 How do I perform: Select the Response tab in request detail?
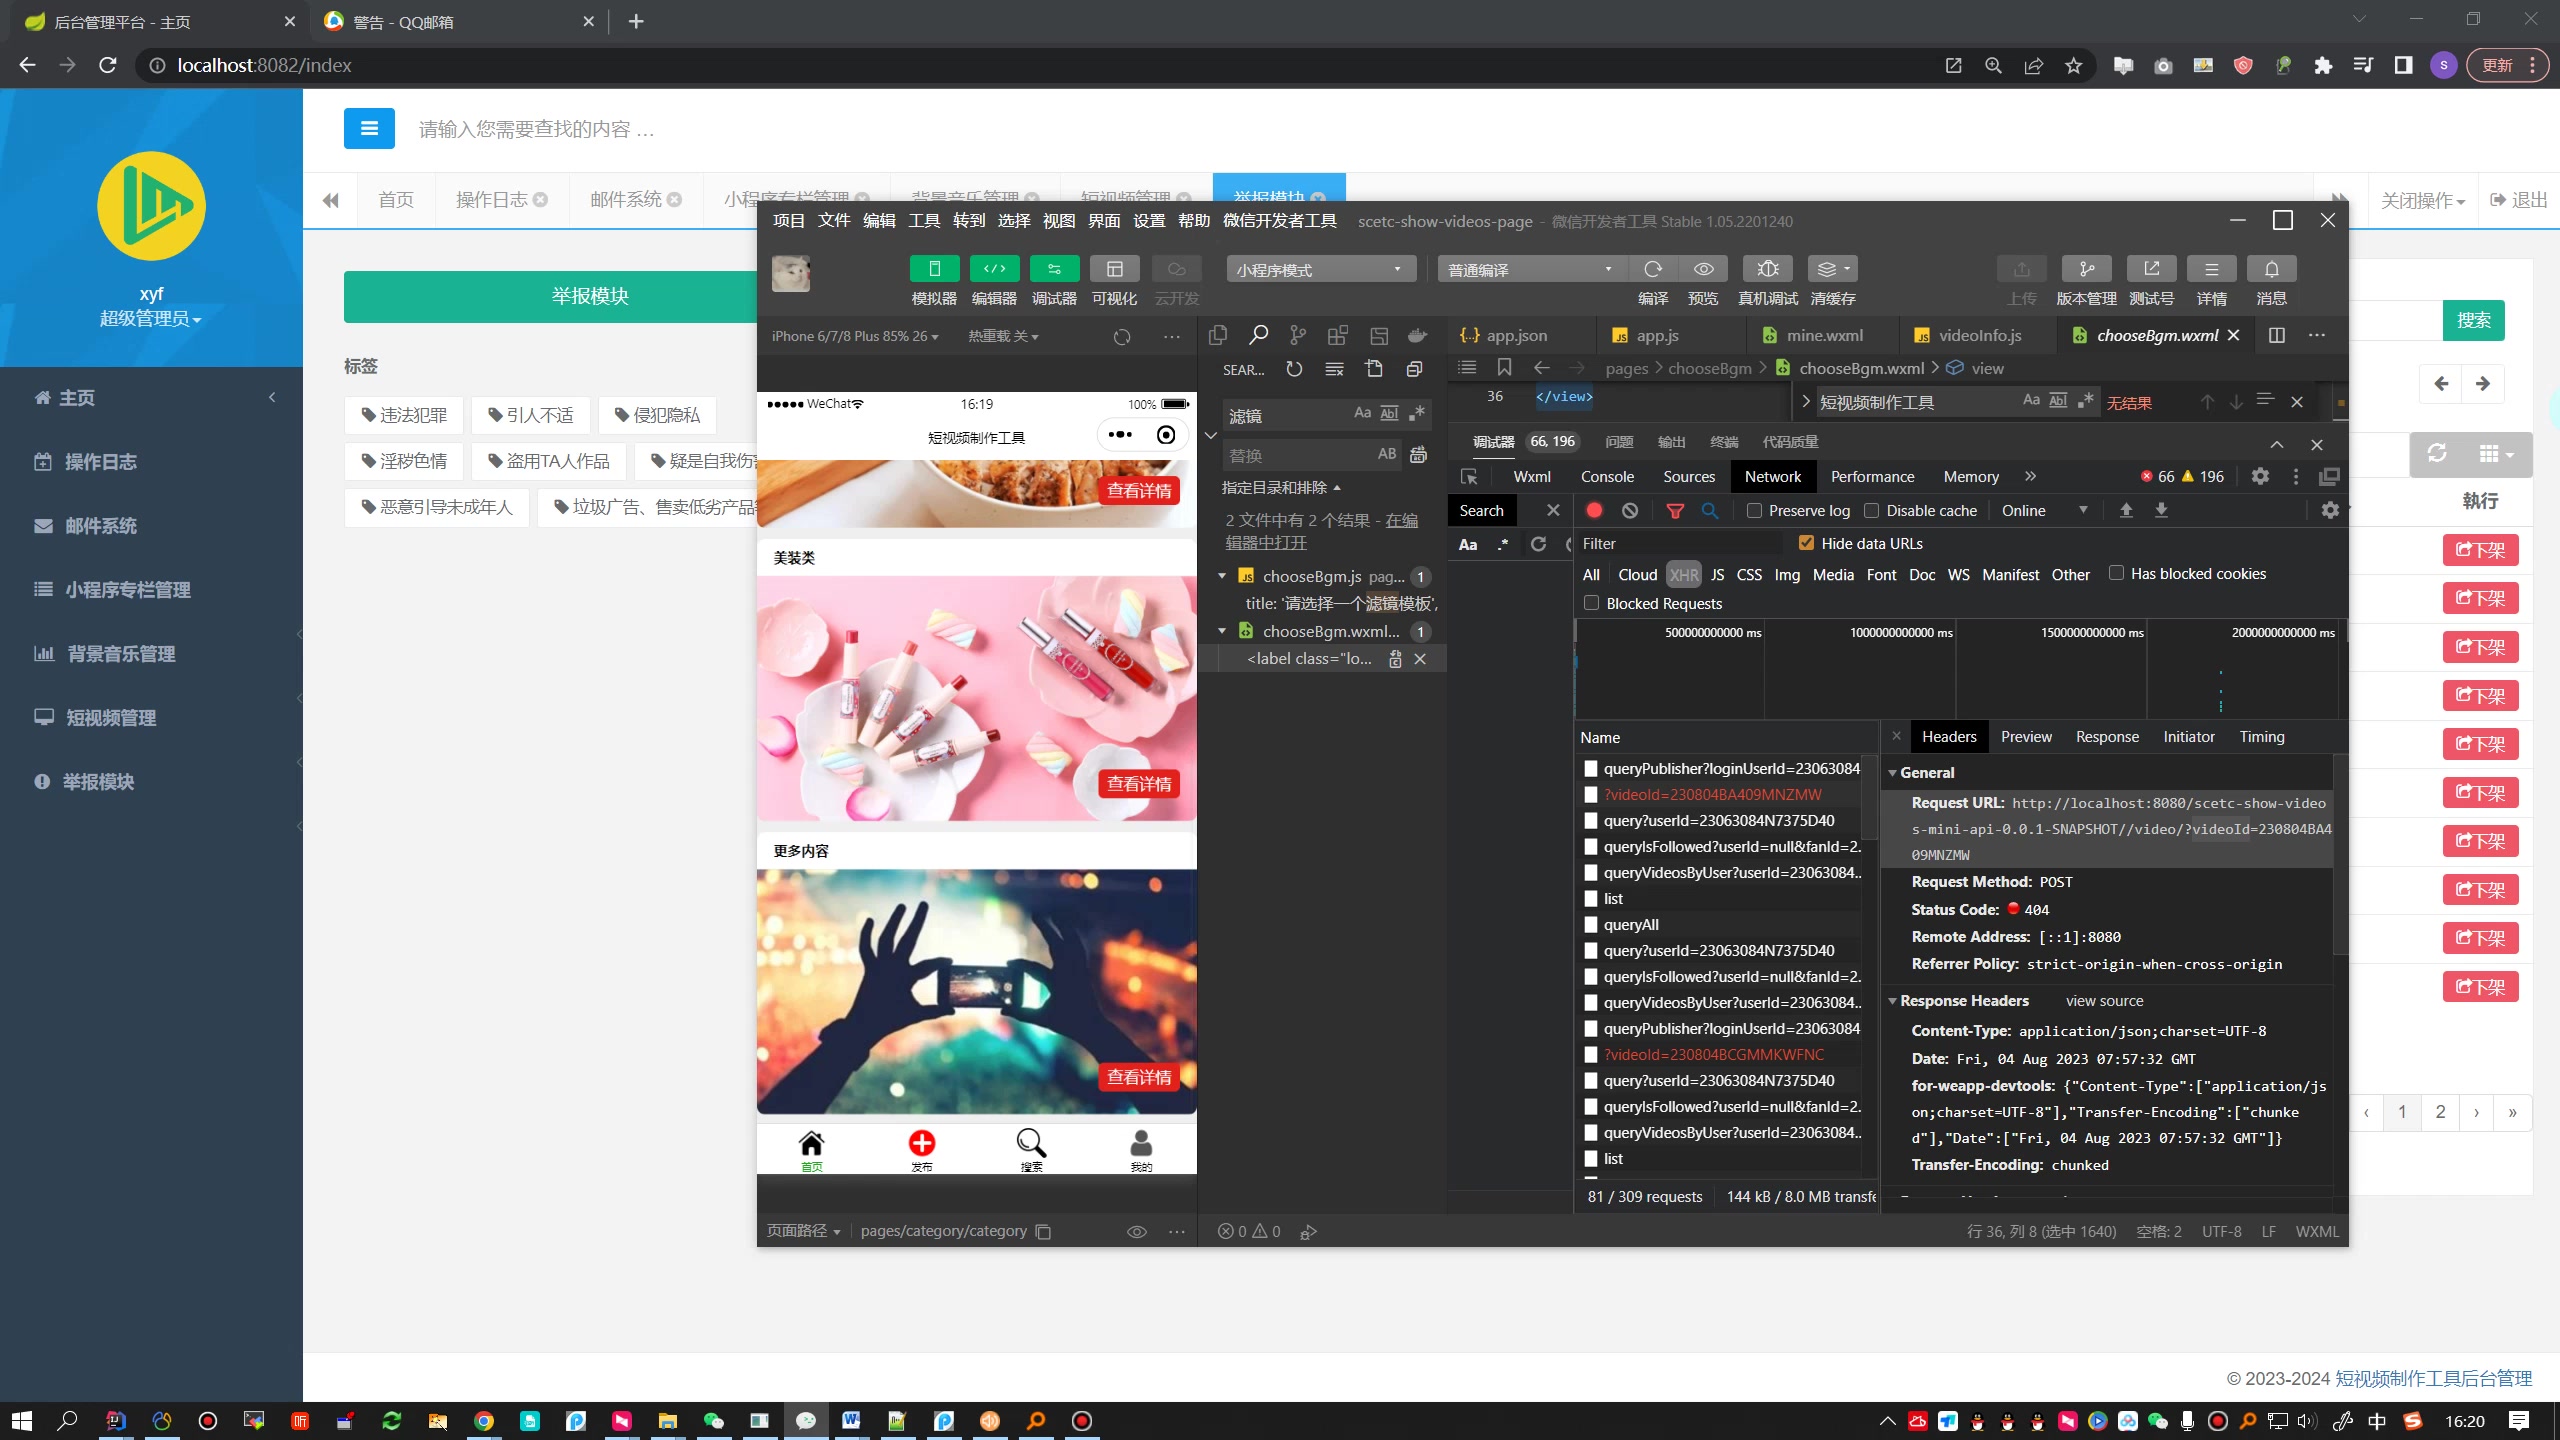2106,737
